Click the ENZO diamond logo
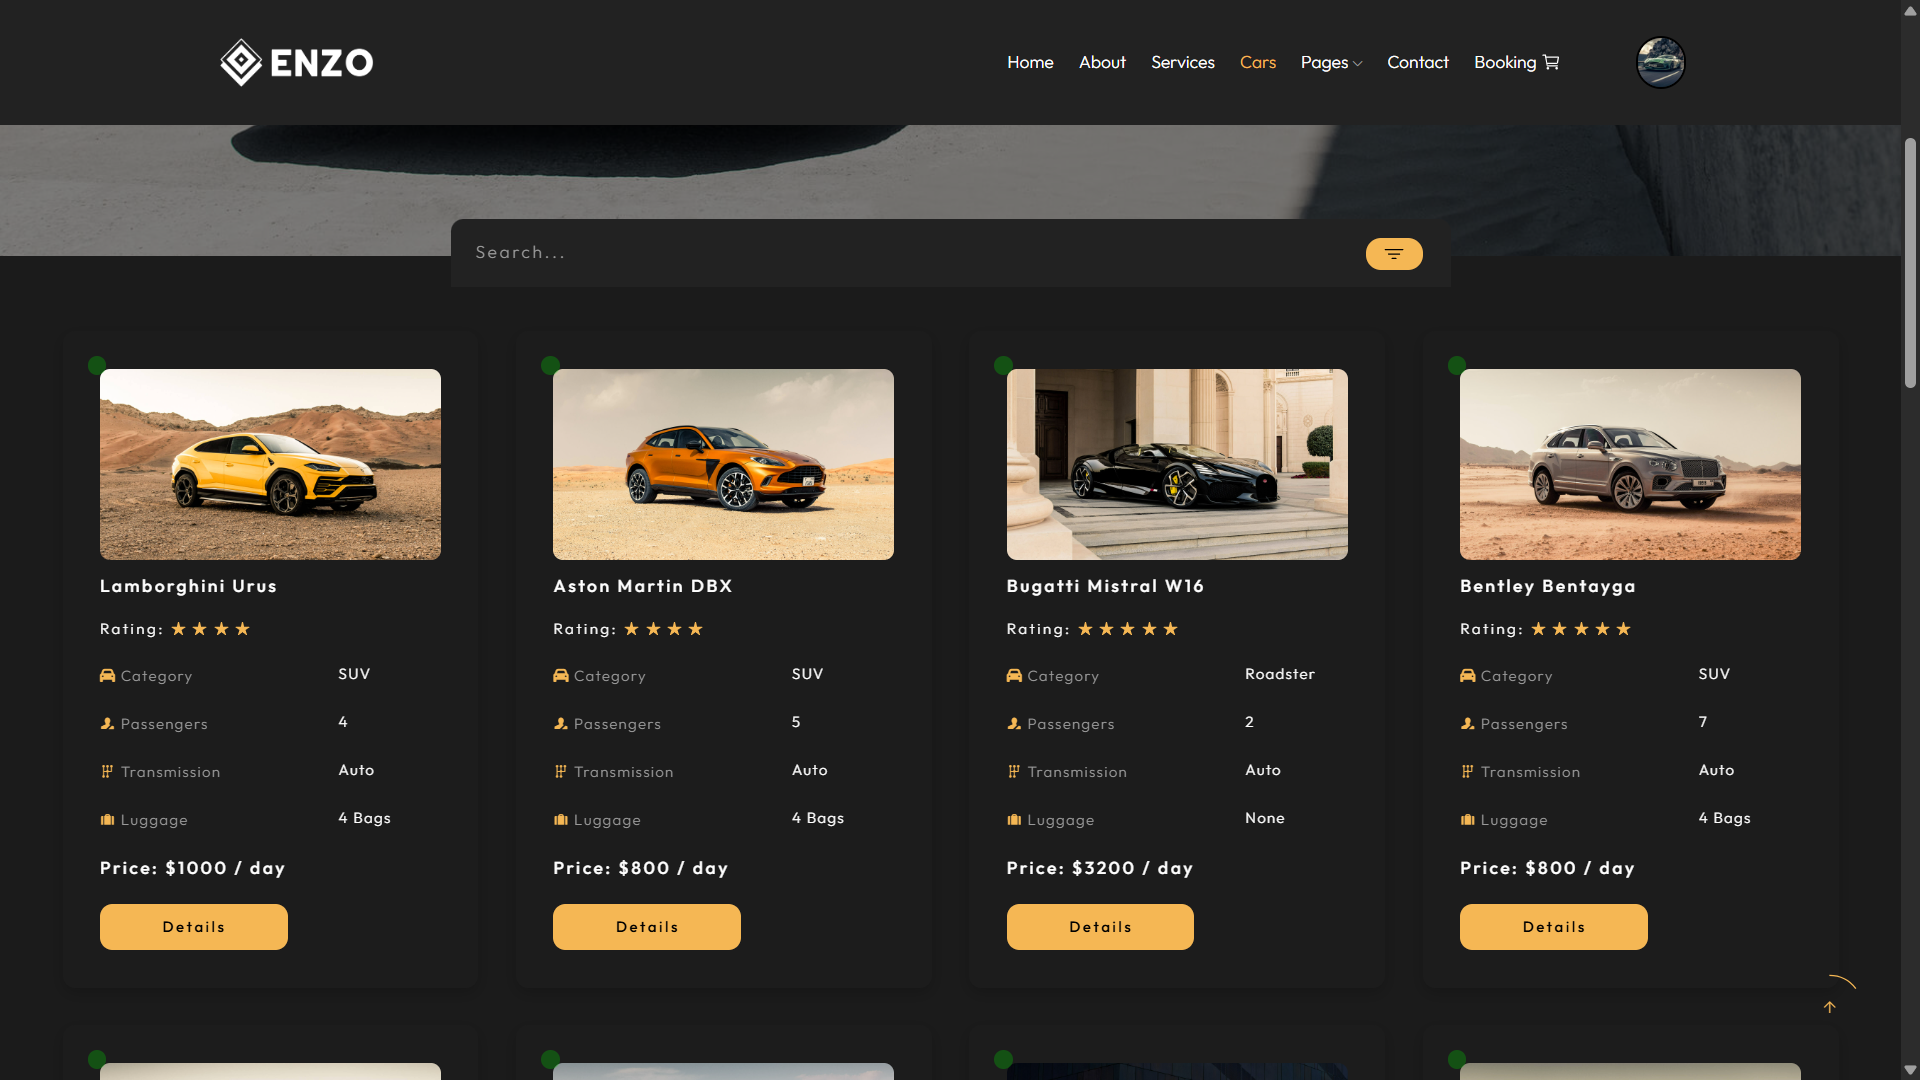This screenshot has width=1920, height=1080. tap(296, 62)
